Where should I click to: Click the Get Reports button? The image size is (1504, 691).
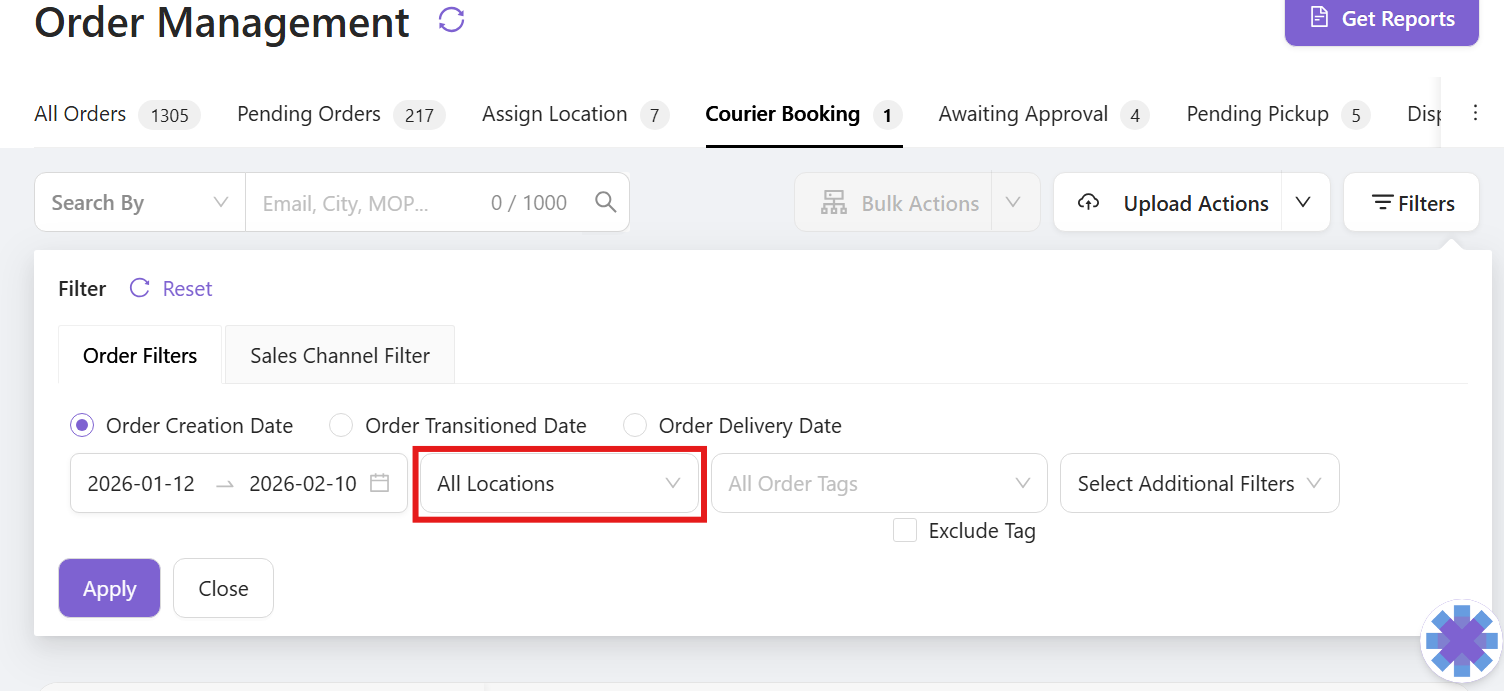click(x=1381, y=19)
